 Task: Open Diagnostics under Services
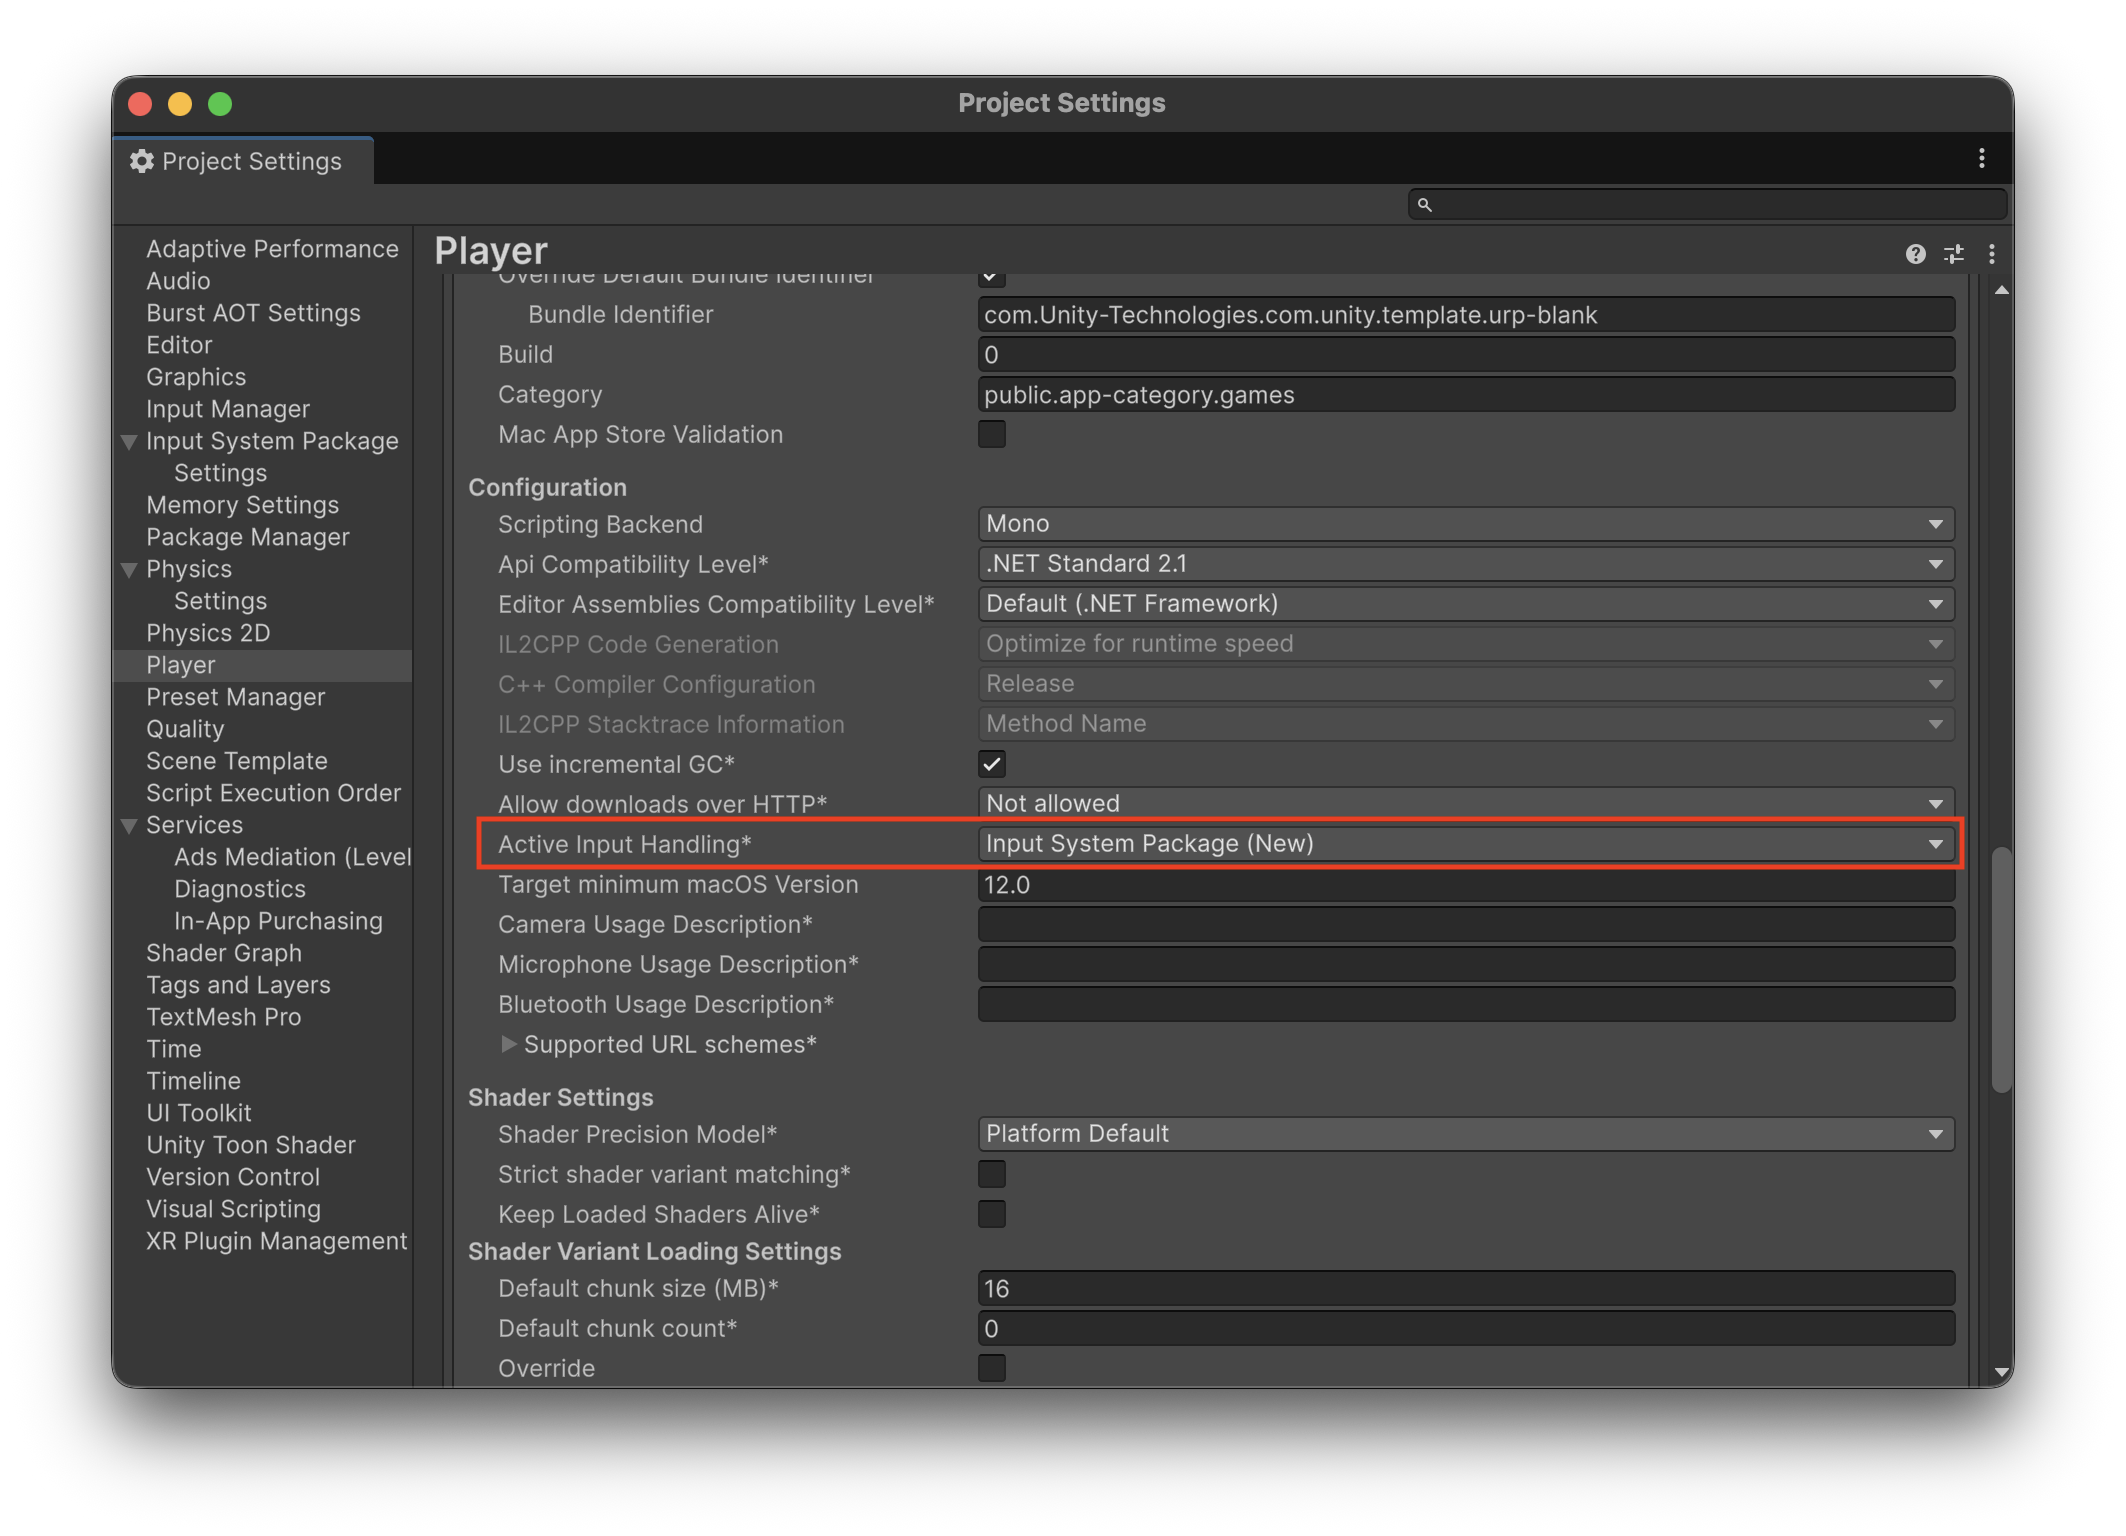tap(239, 889)
